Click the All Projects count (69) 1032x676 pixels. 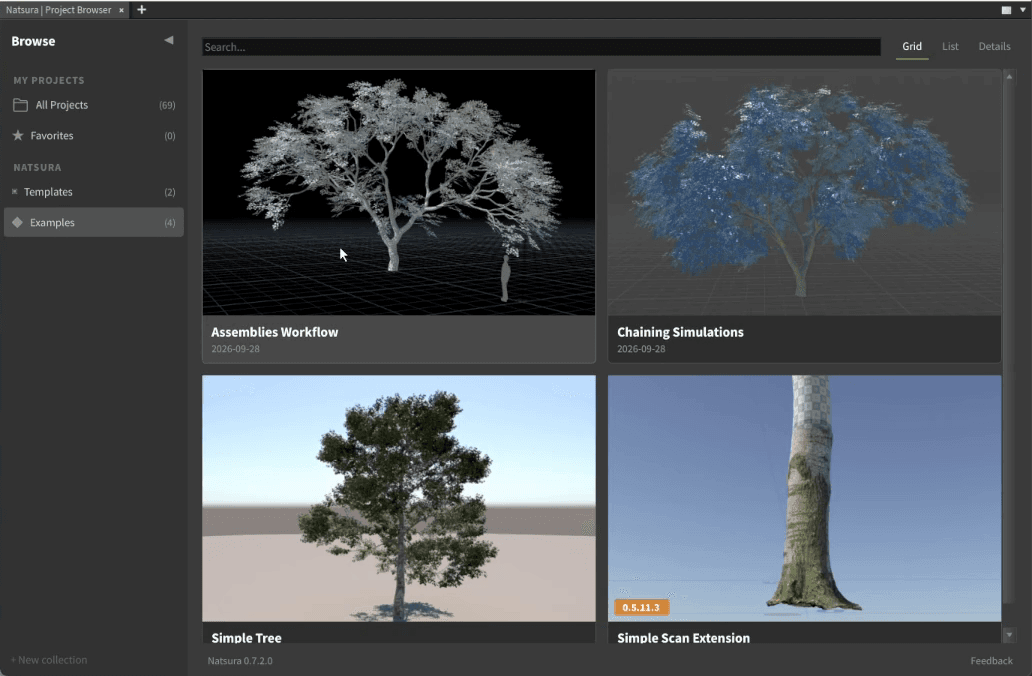167,105
